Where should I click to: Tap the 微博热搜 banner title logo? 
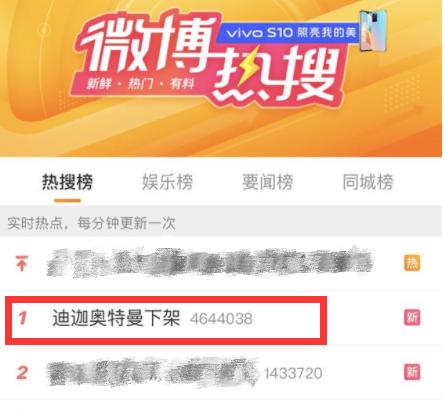click(x=207, y=58)
